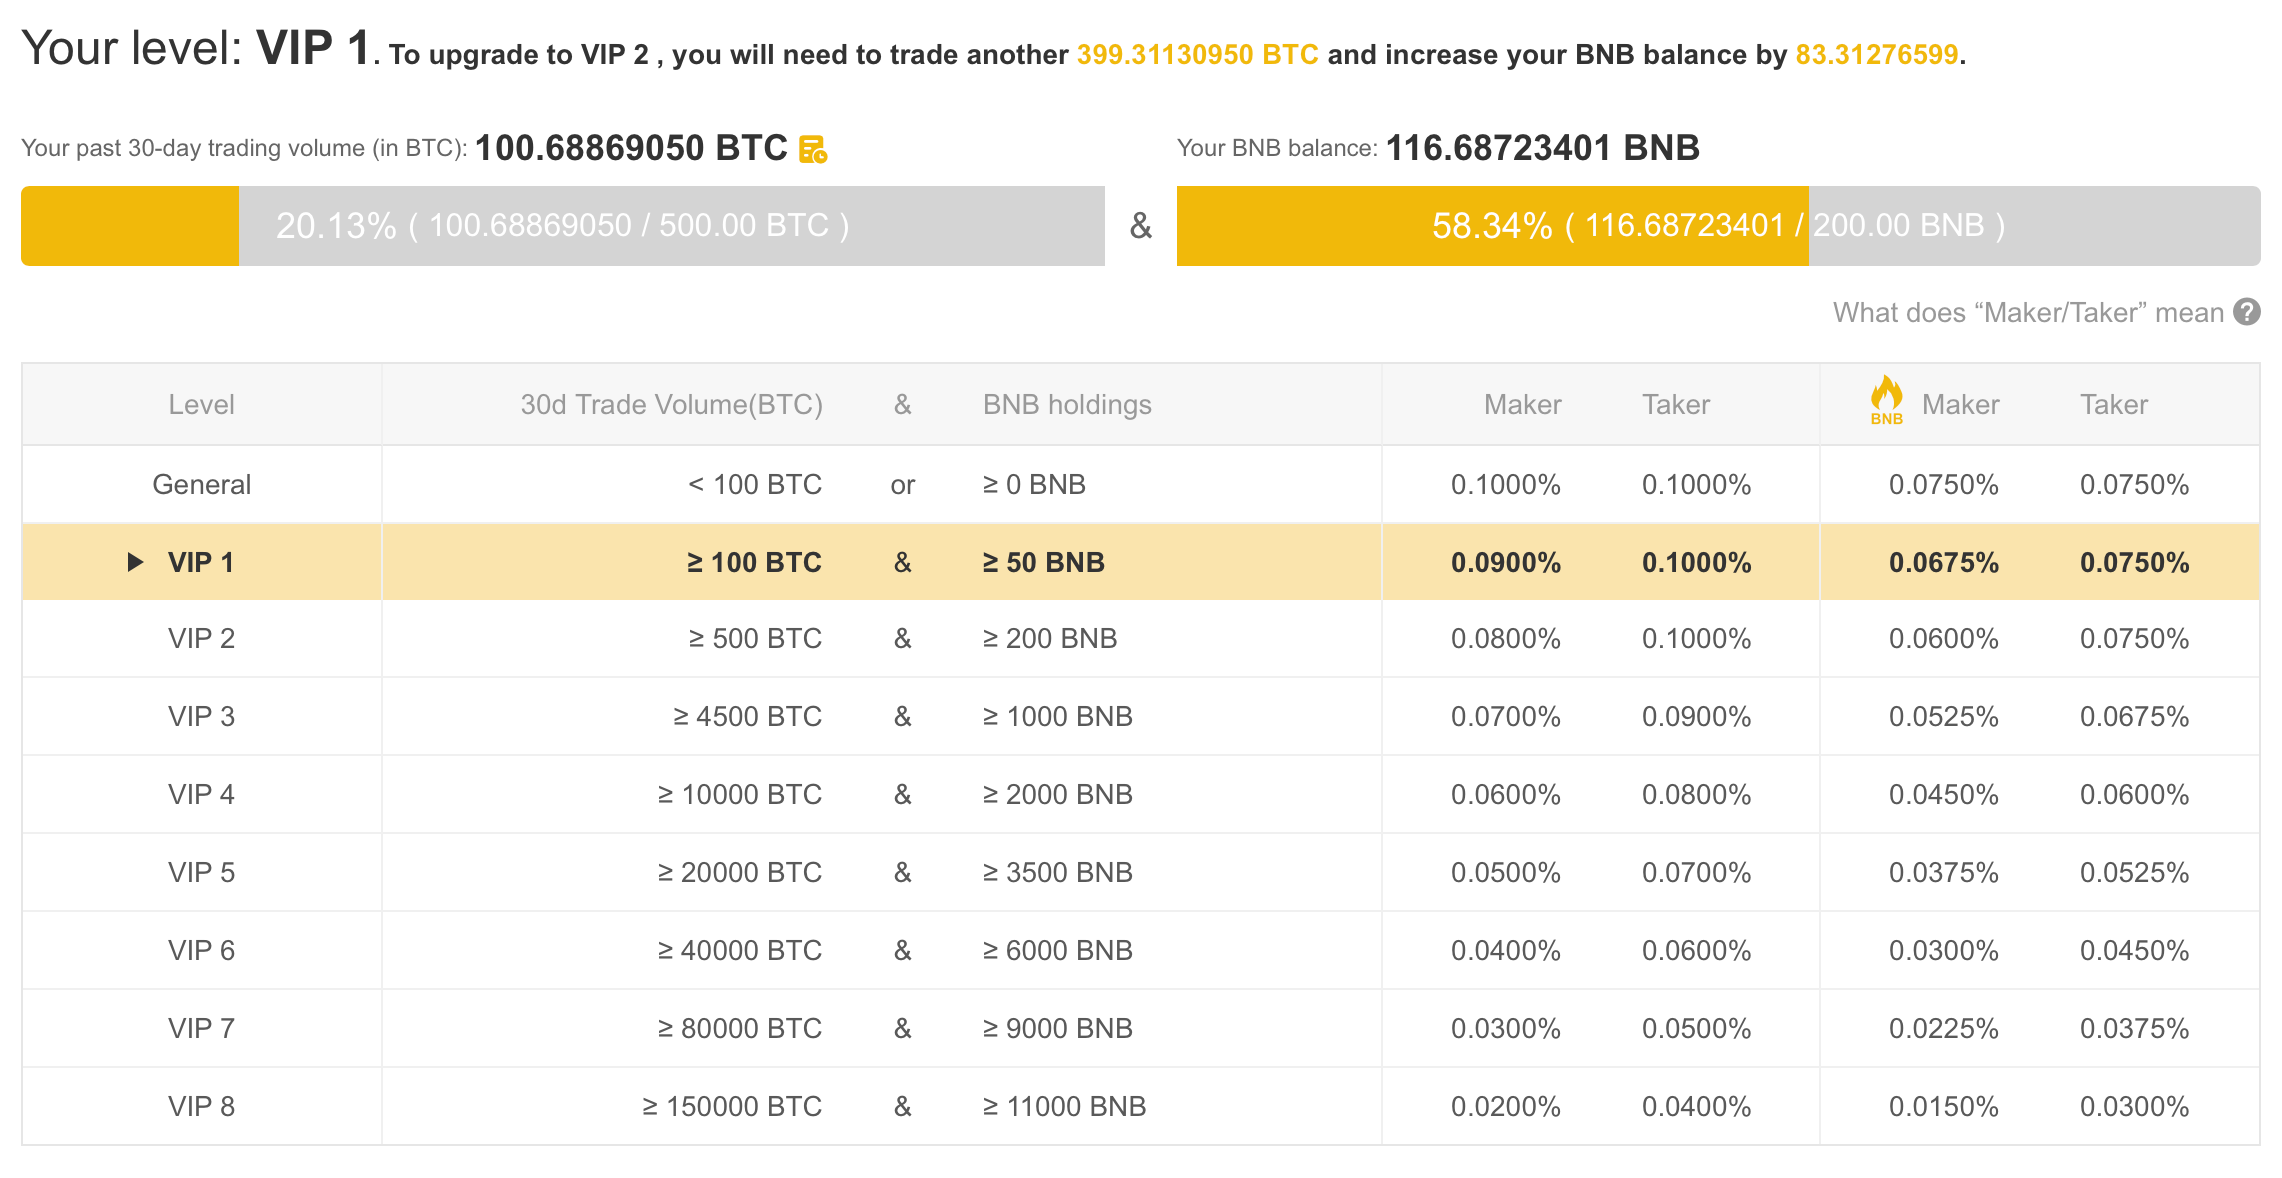Click the BNB balance progress bar

(x=1720, y=225)
